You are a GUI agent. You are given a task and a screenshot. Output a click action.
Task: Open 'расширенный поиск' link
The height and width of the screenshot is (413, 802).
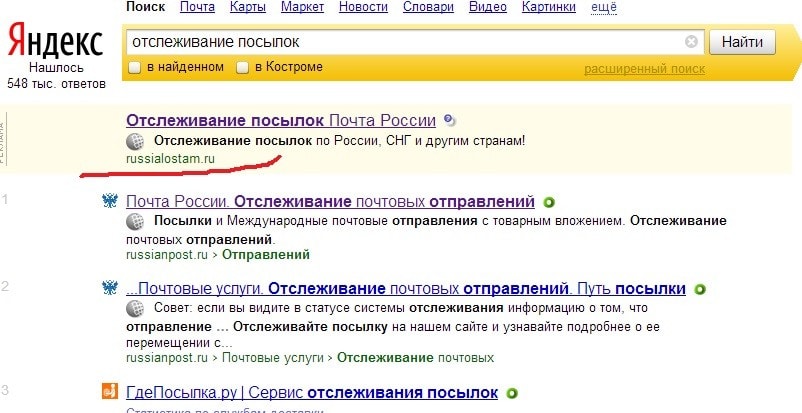(644, 69)
